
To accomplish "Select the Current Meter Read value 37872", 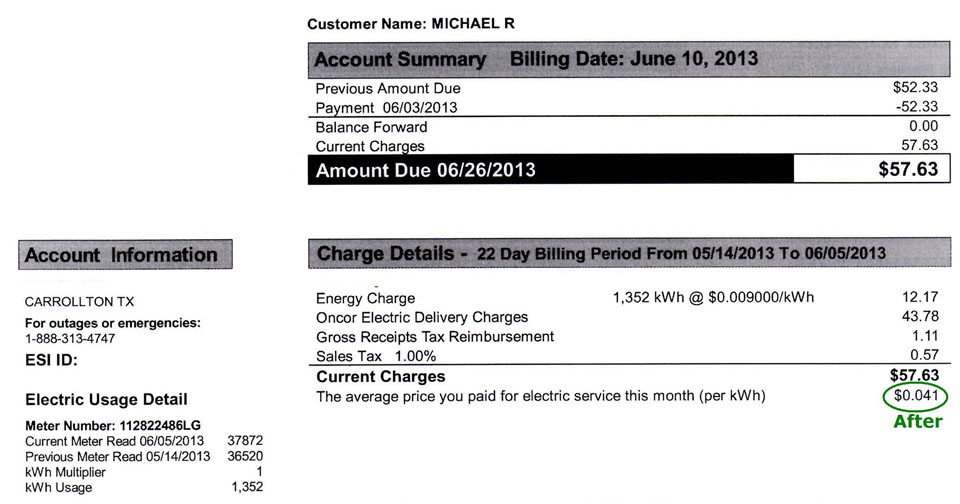I will click(x=245, y=441).
